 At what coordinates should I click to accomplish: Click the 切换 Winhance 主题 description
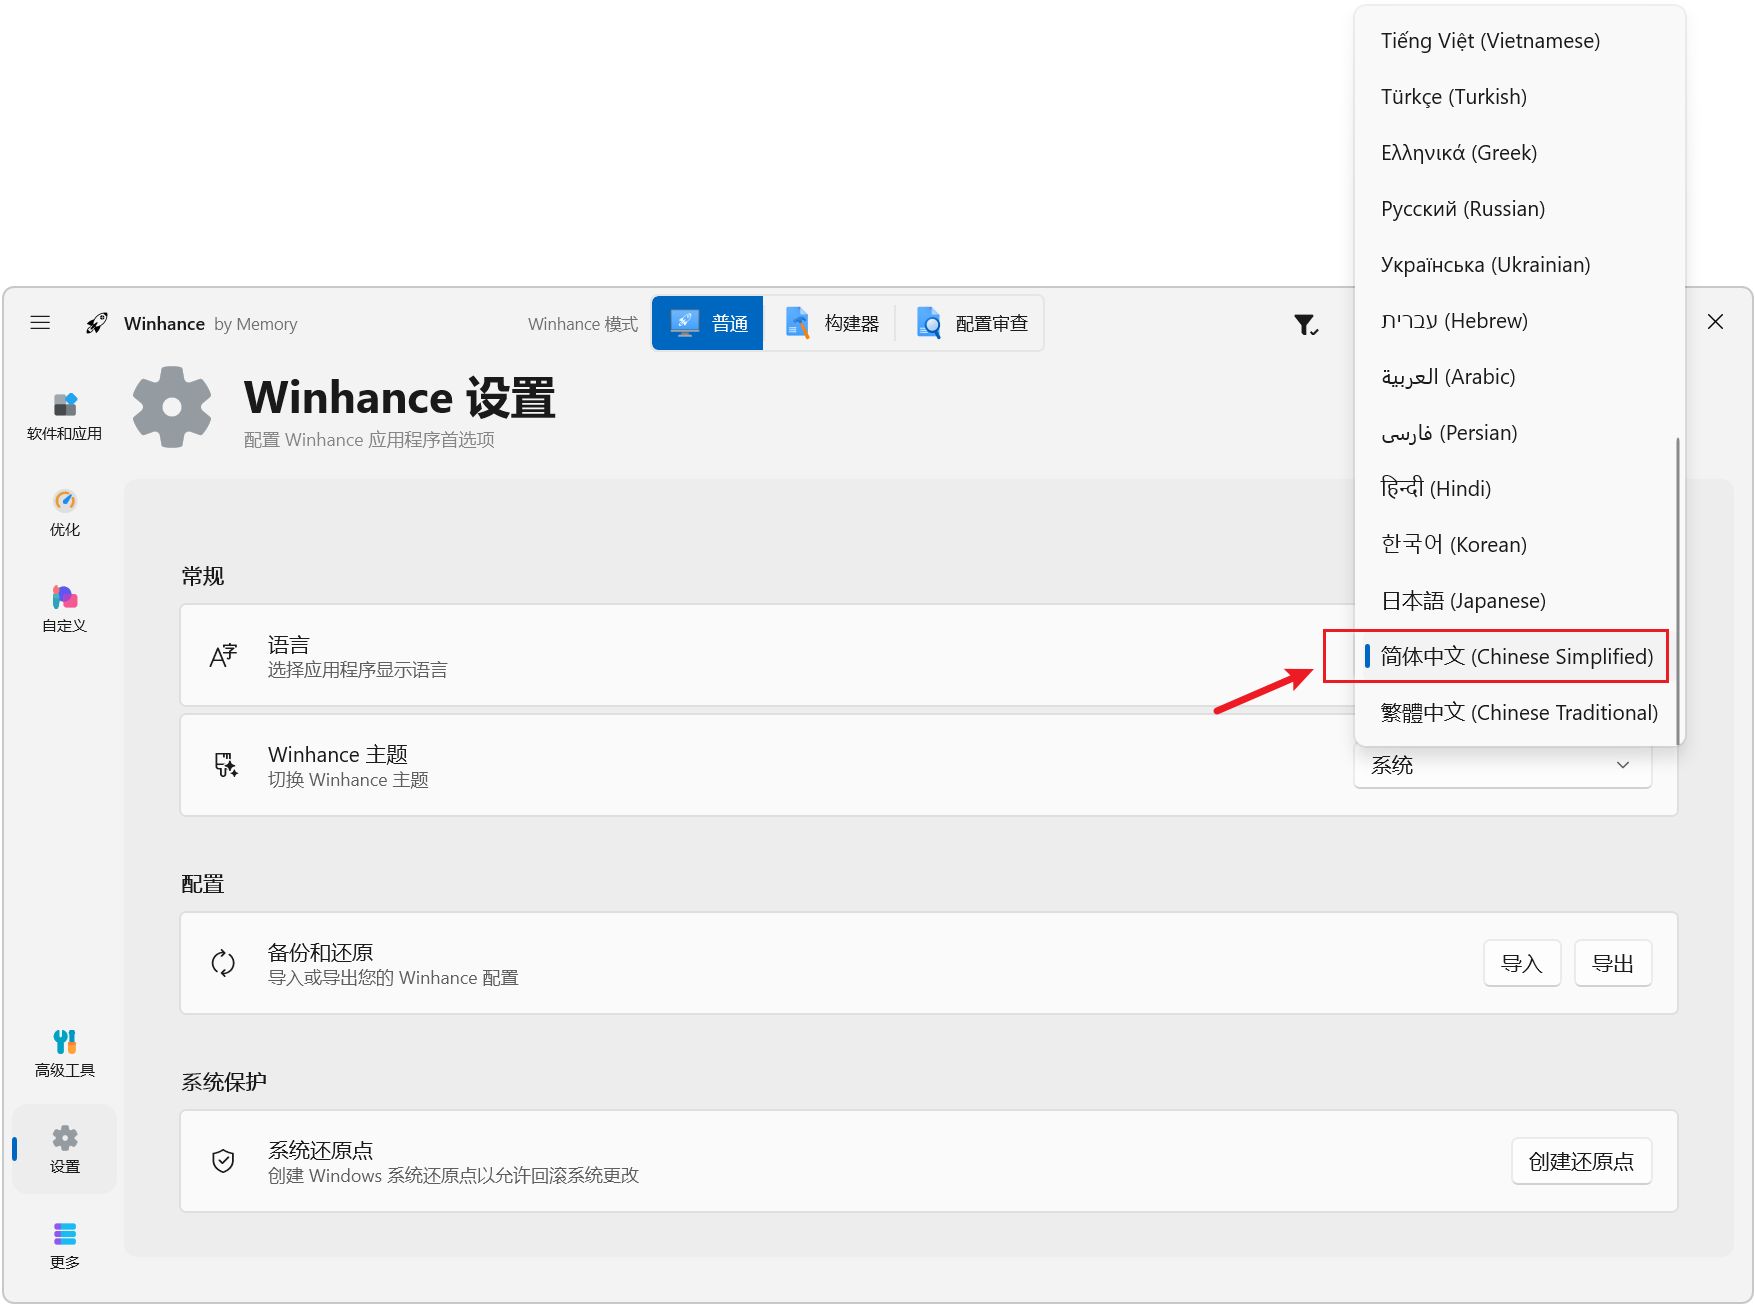point(348,780)
